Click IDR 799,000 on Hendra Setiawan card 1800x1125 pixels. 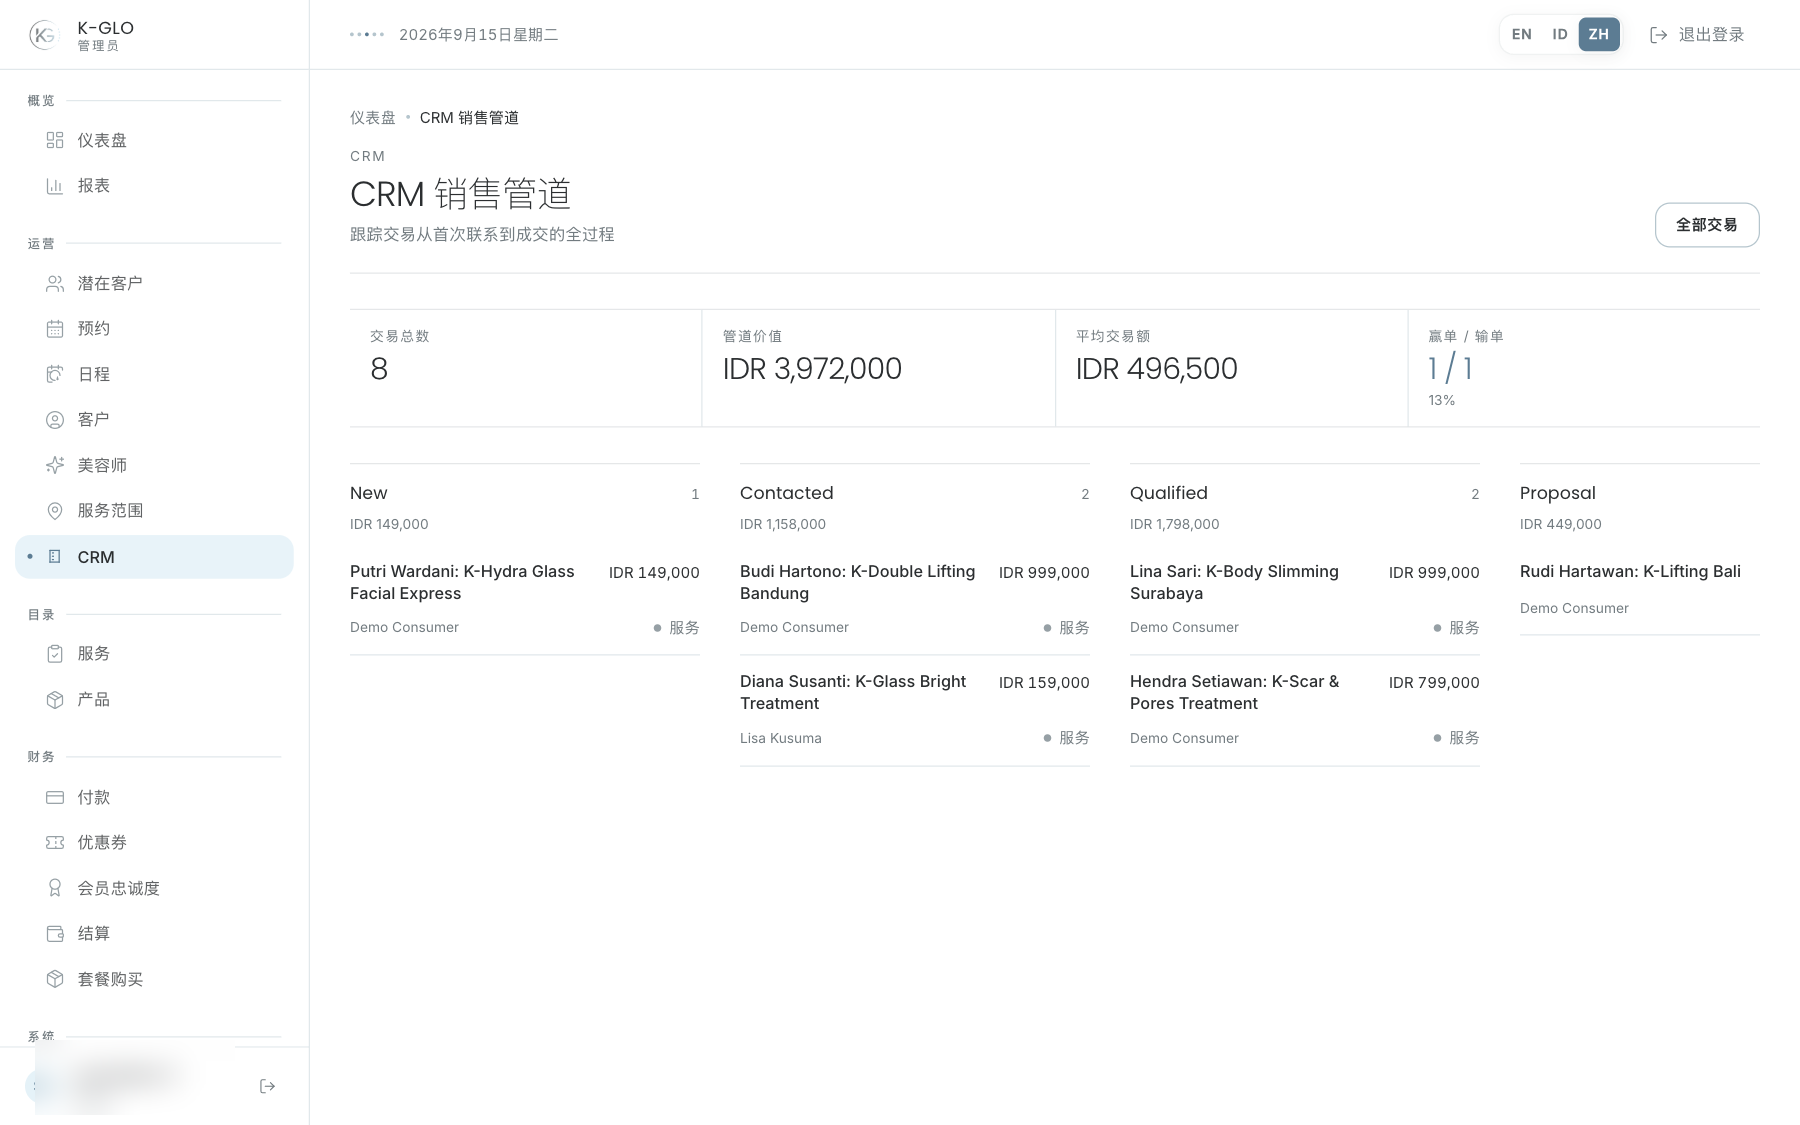pos(1434,683)
